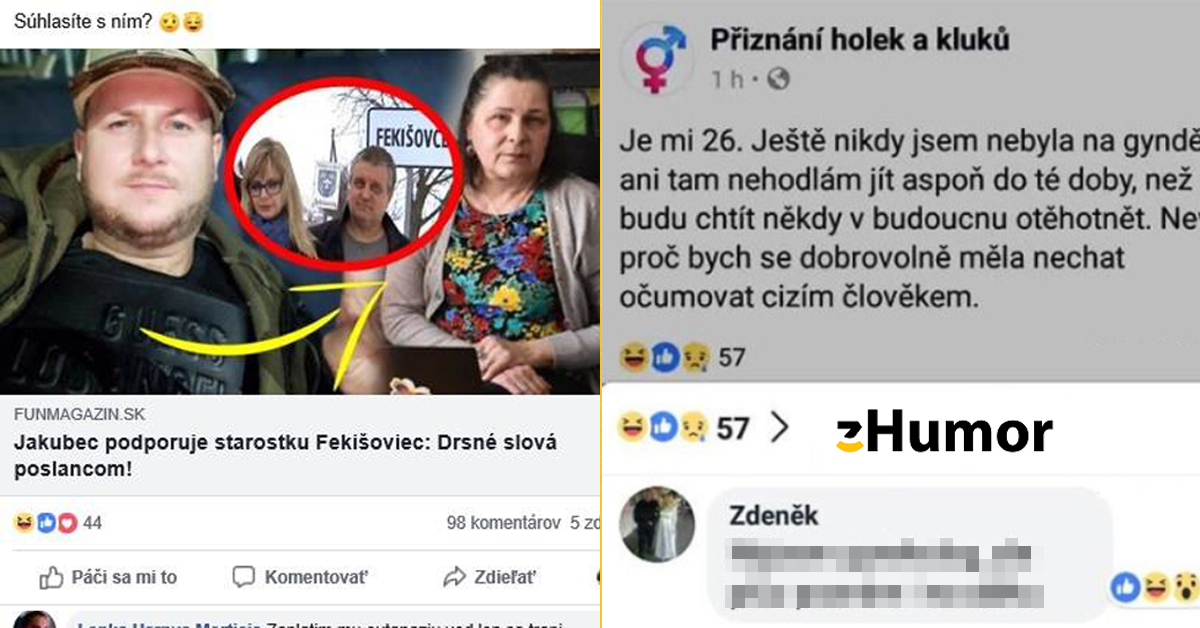Click the Komentovať speech bubble icon
Image resolution: width=1200 pixels, height=628 pixels.
tap(243, 577)
